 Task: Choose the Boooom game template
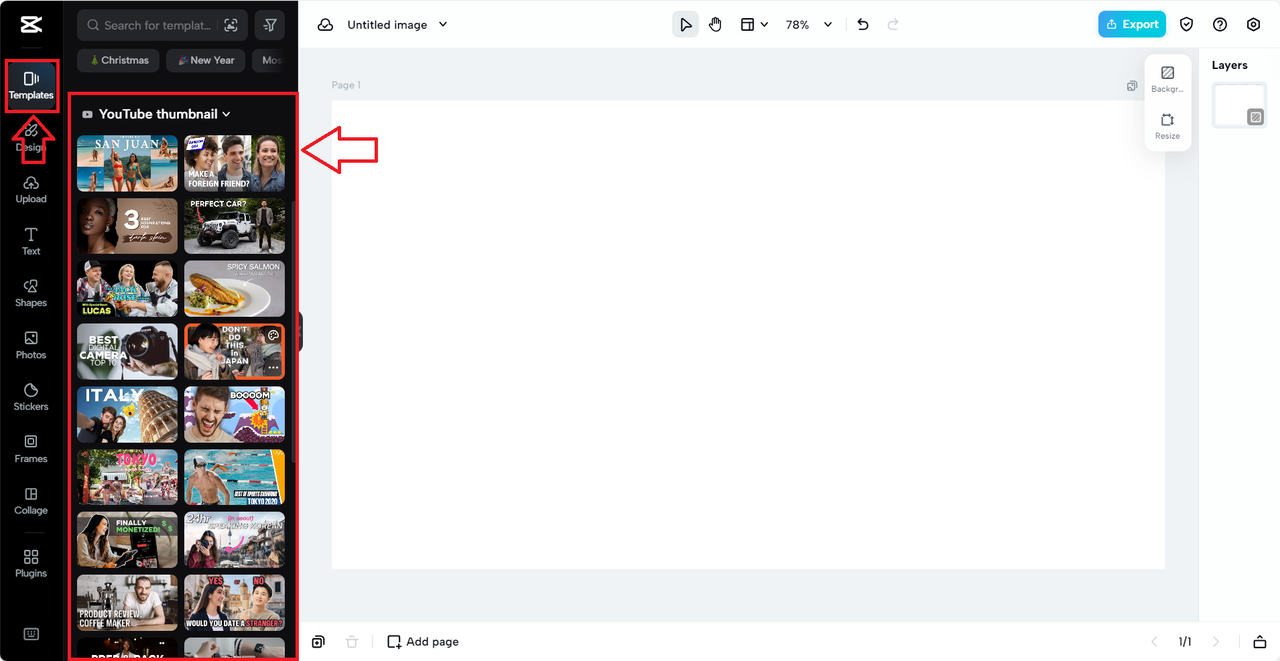point(234,414)
